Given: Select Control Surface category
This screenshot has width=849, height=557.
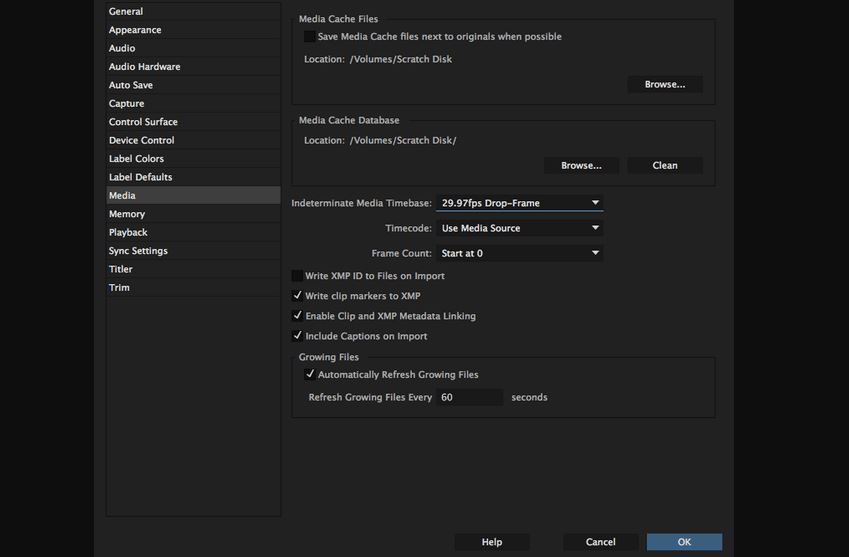Looking at the screenshot, I should 193,122.
